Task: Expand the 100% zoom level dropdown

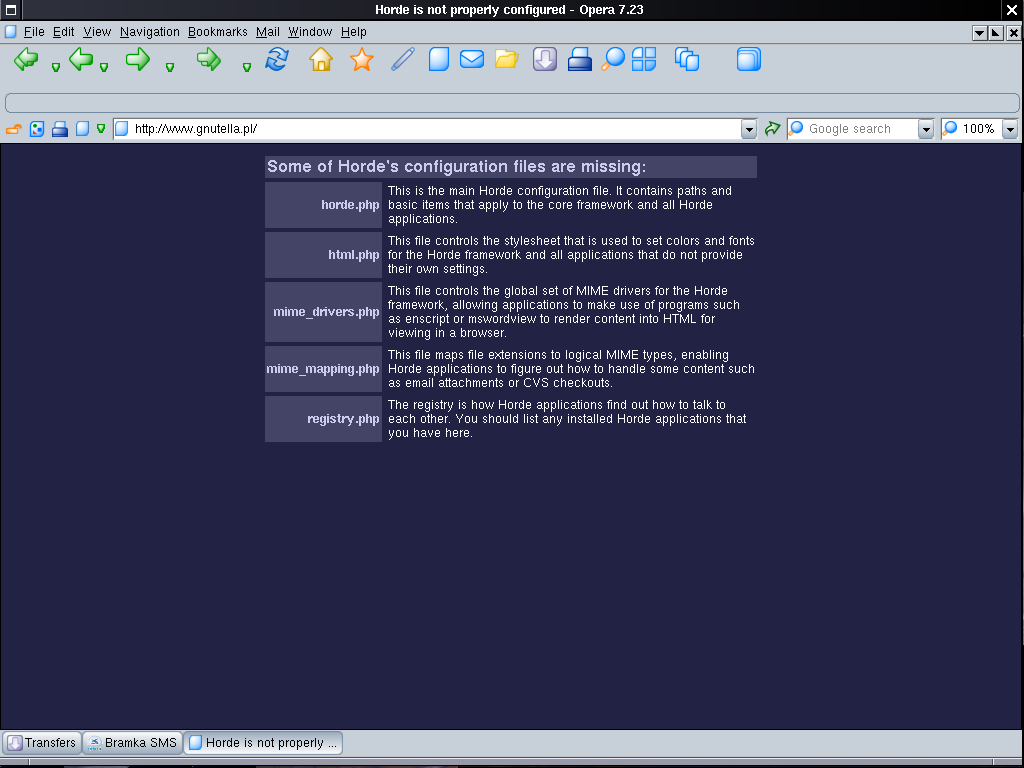Action: [1010, 129]
